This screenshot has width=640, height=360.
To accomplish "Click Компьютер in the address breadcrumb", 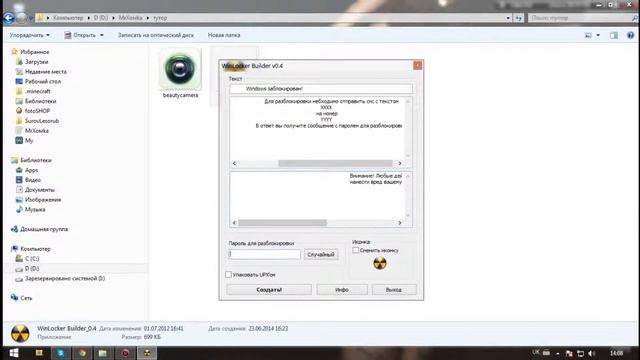I will click(68, 18).
